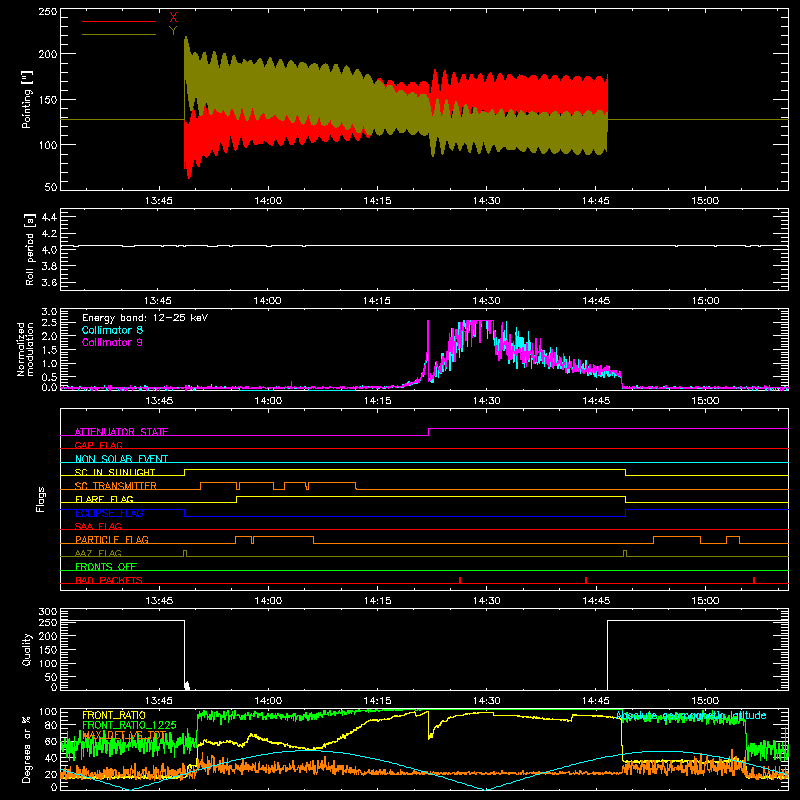Click the Flags axis title
Image resolution: width=800 pixels, height=800 pixels.
pos(40,499)
